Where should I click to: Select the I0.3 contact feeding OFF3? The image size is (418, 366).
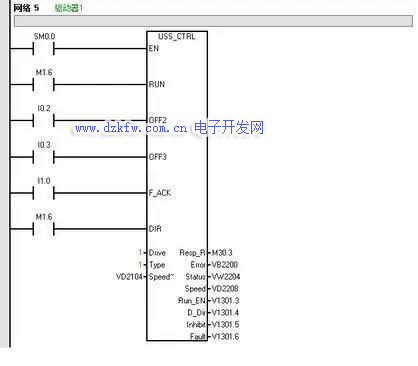tap(44, 157)
